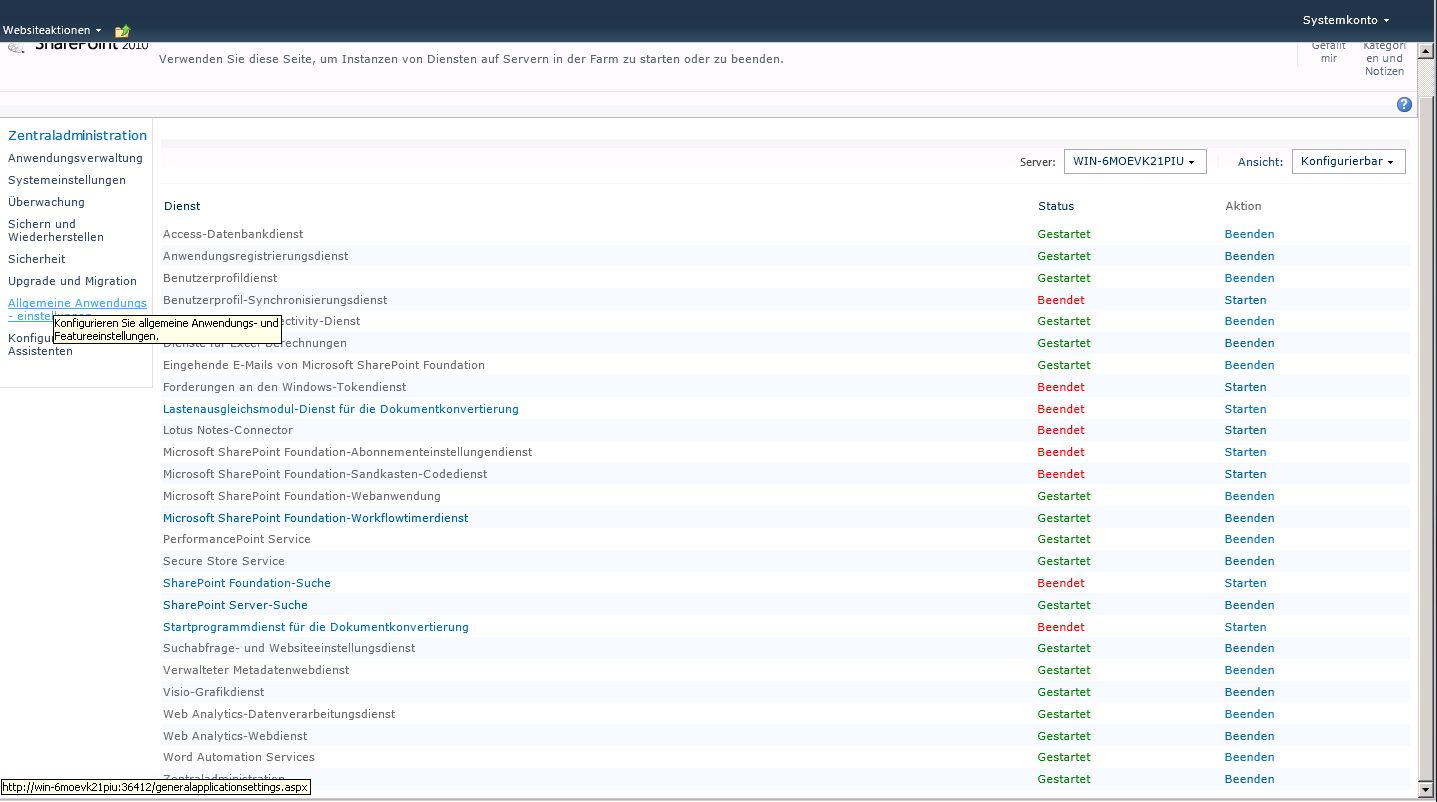Screen dimensions: 1437x802
Task: Click 'Kategorien und Notizen' button
Action: pos(1384,58)
